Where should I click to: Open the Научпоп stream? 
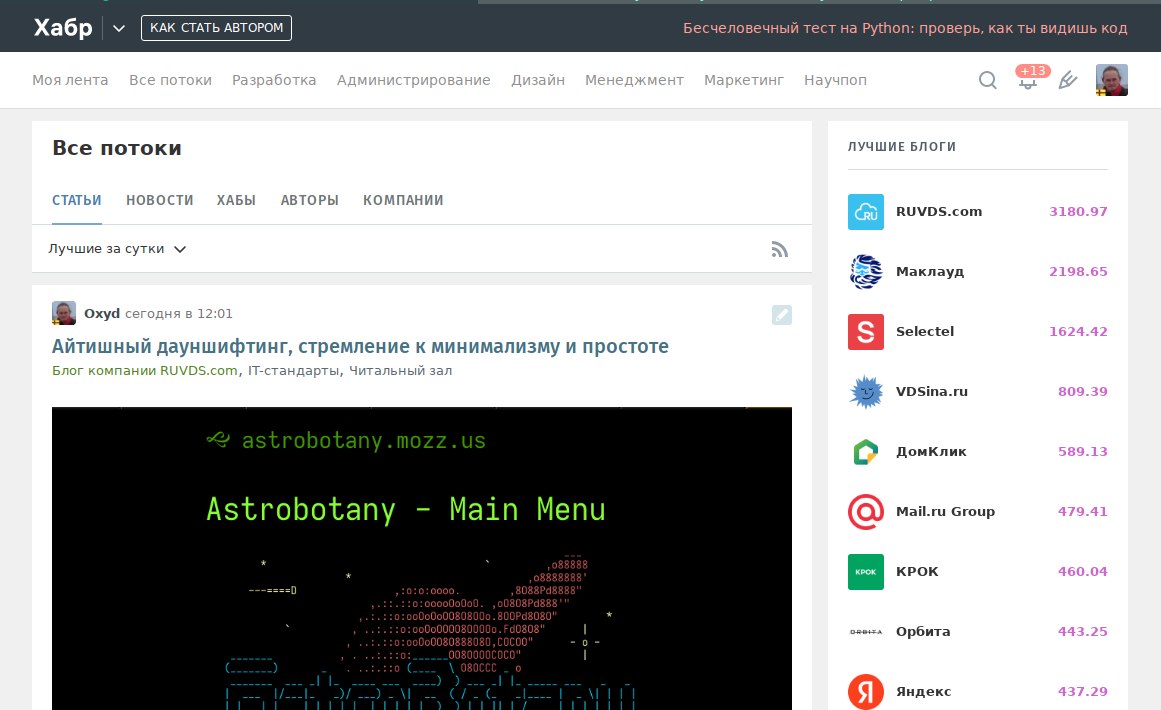pos(835,80)
